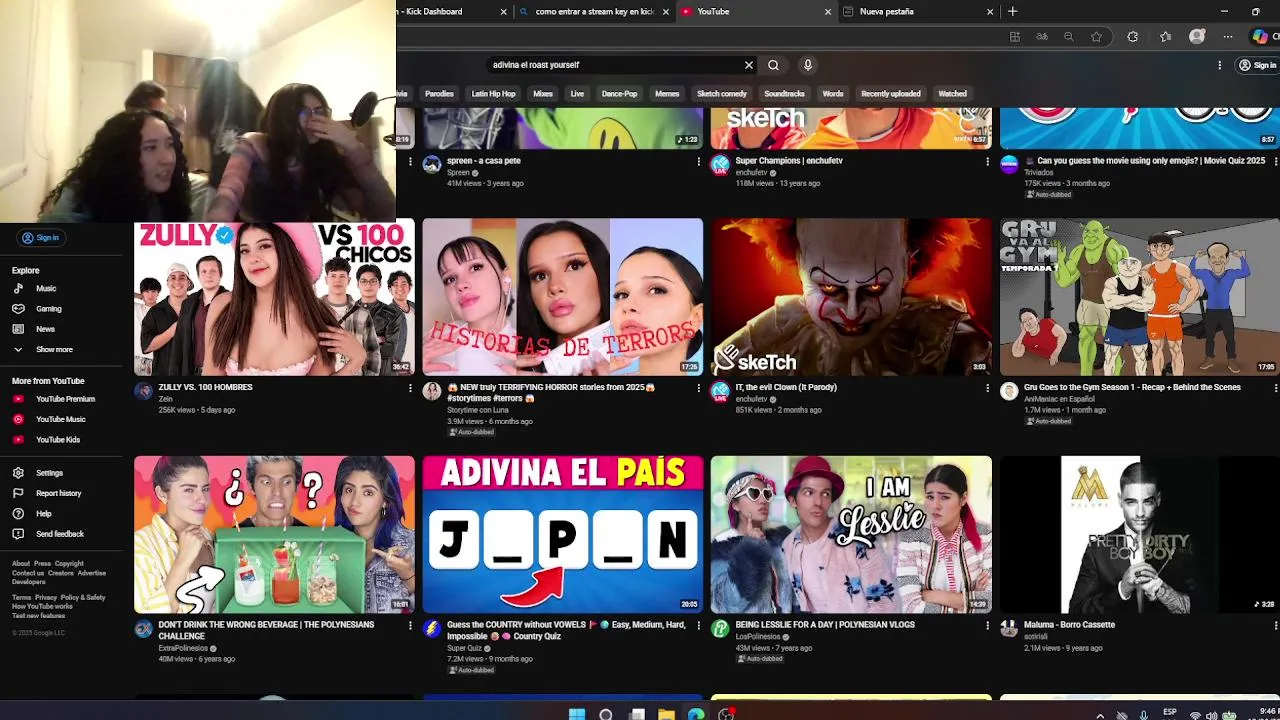
Task: Select the Sketch comedy filter chip
Action: [722, 94]
